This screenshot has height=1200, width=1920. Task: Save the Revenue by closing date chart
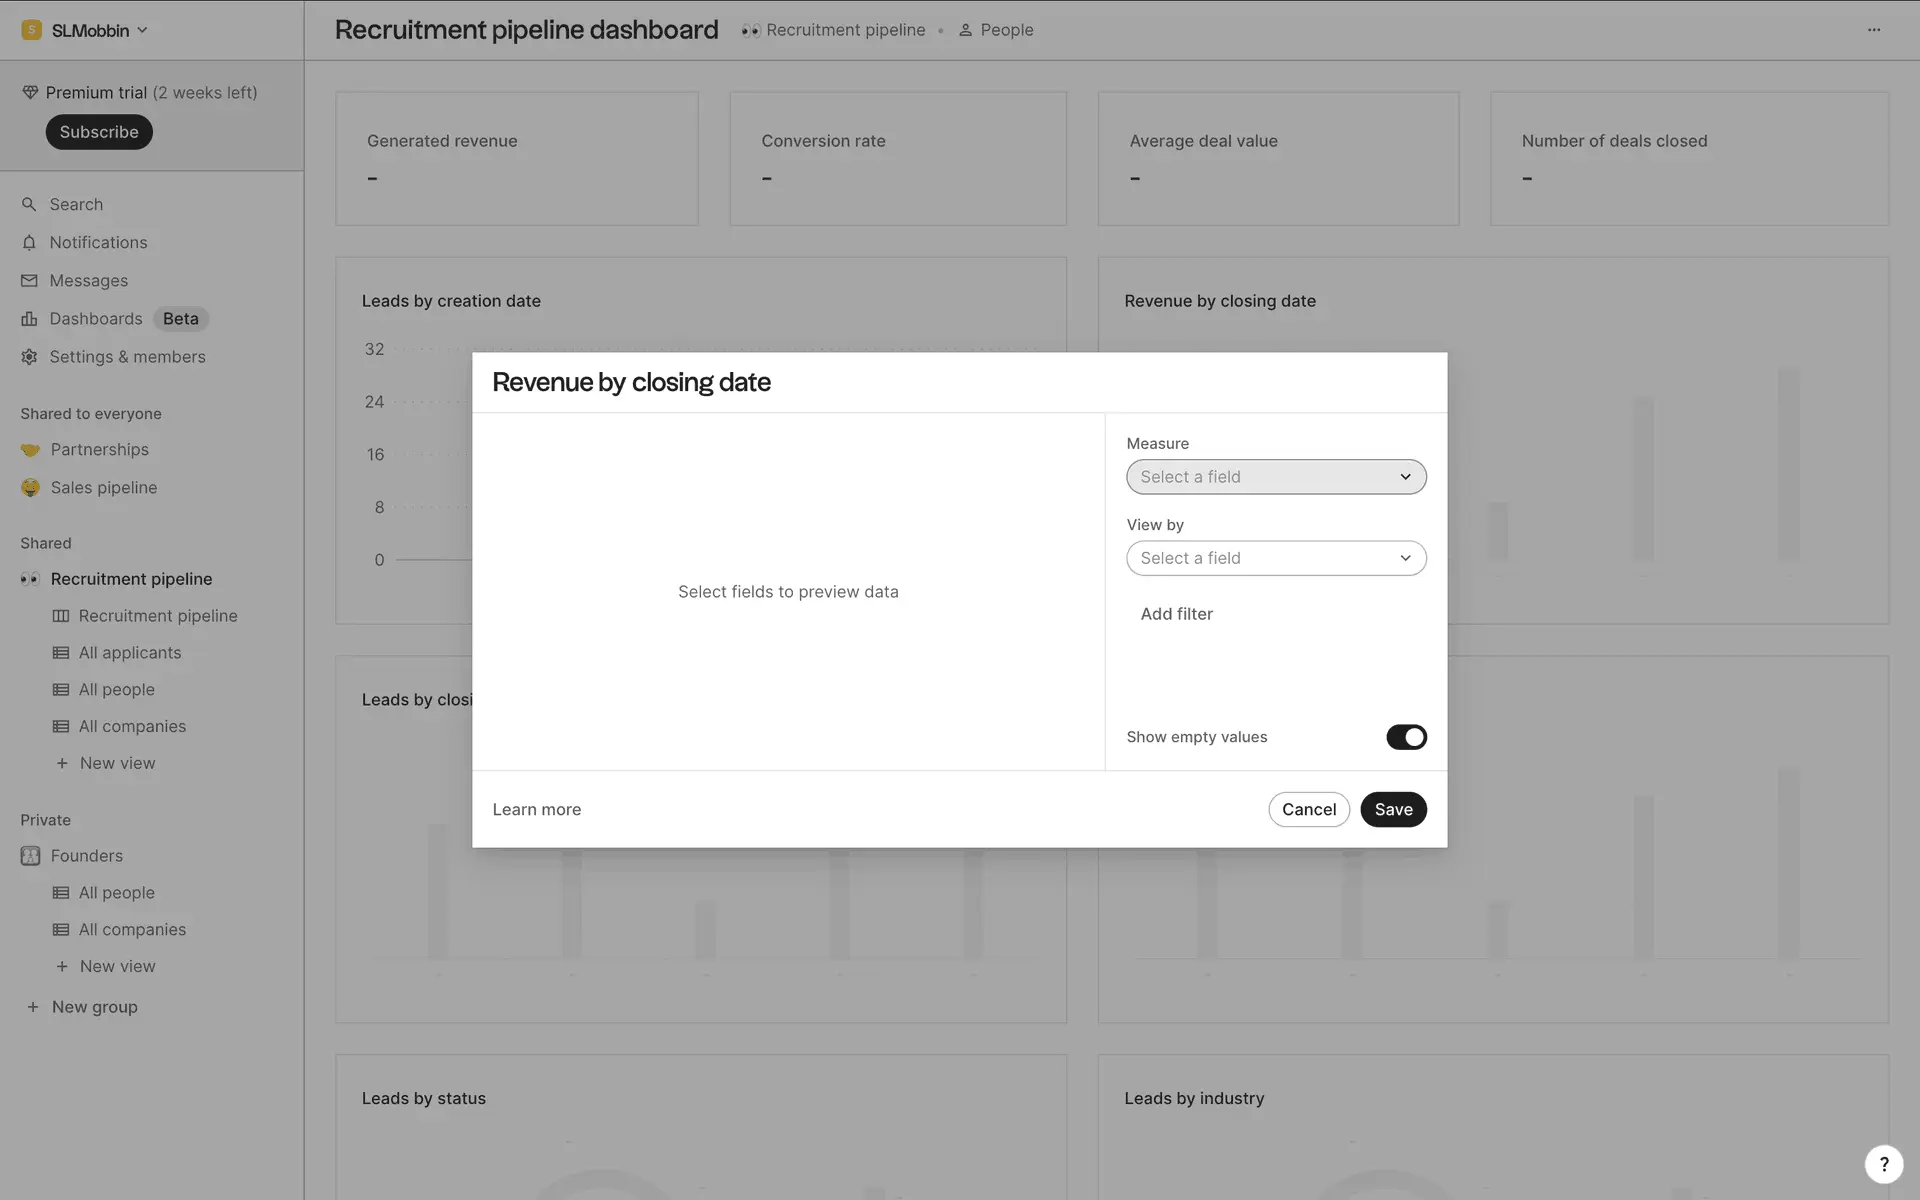coord(1392,810)
